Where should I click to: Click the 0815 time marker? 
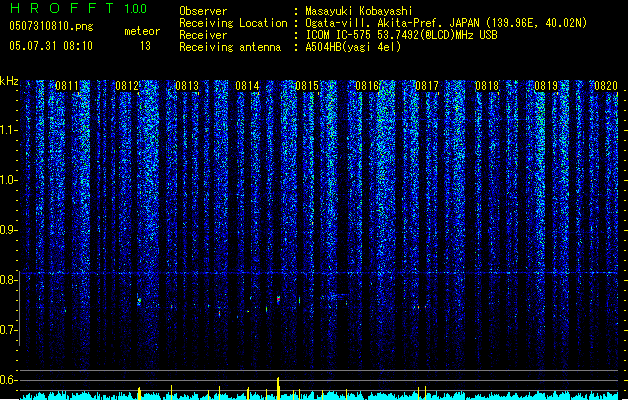(307, 86)
